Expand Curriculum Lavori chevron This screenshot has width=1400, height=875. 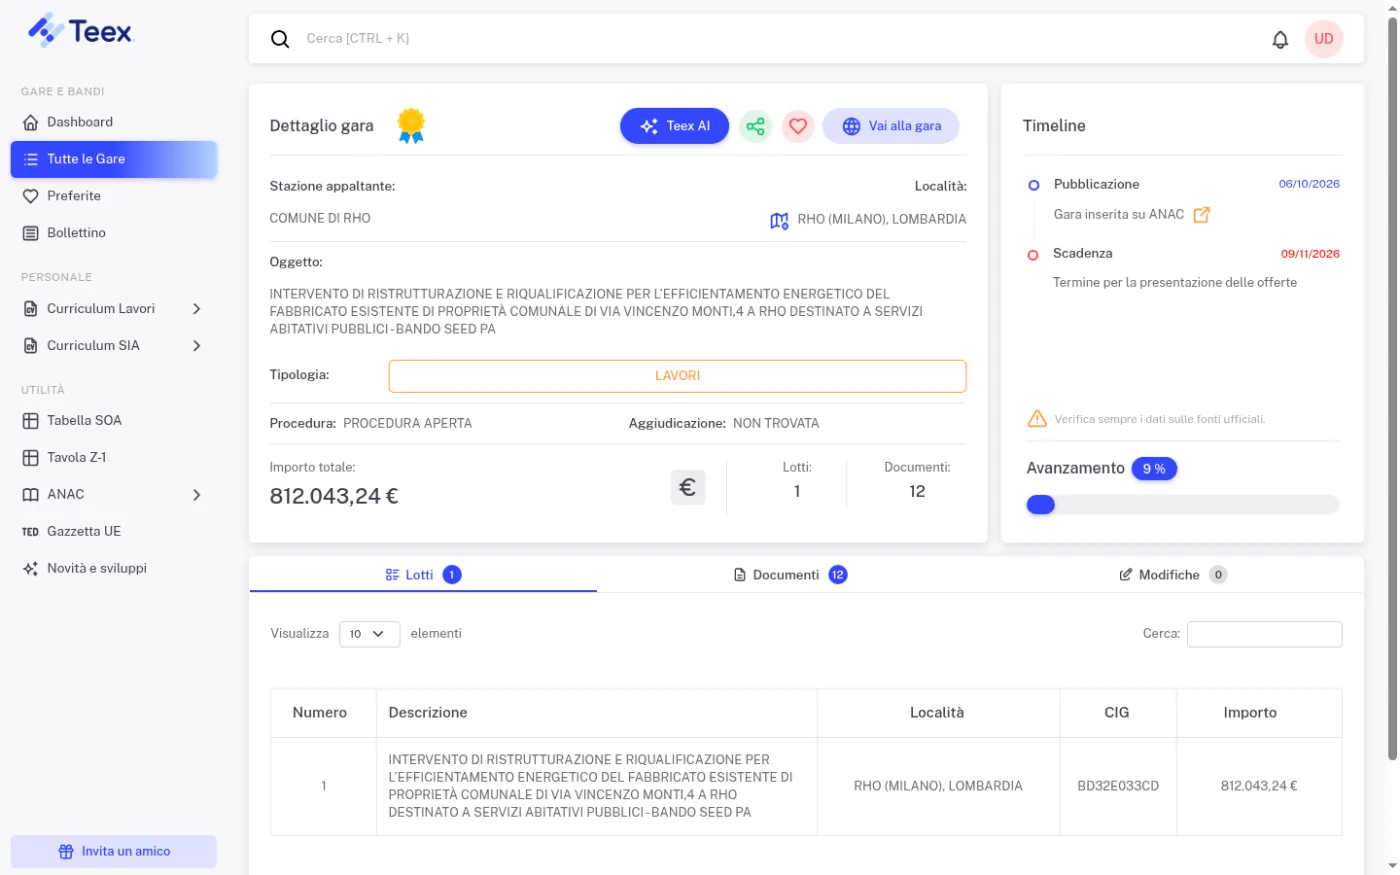pyautogui.click(x=197, y=309)
